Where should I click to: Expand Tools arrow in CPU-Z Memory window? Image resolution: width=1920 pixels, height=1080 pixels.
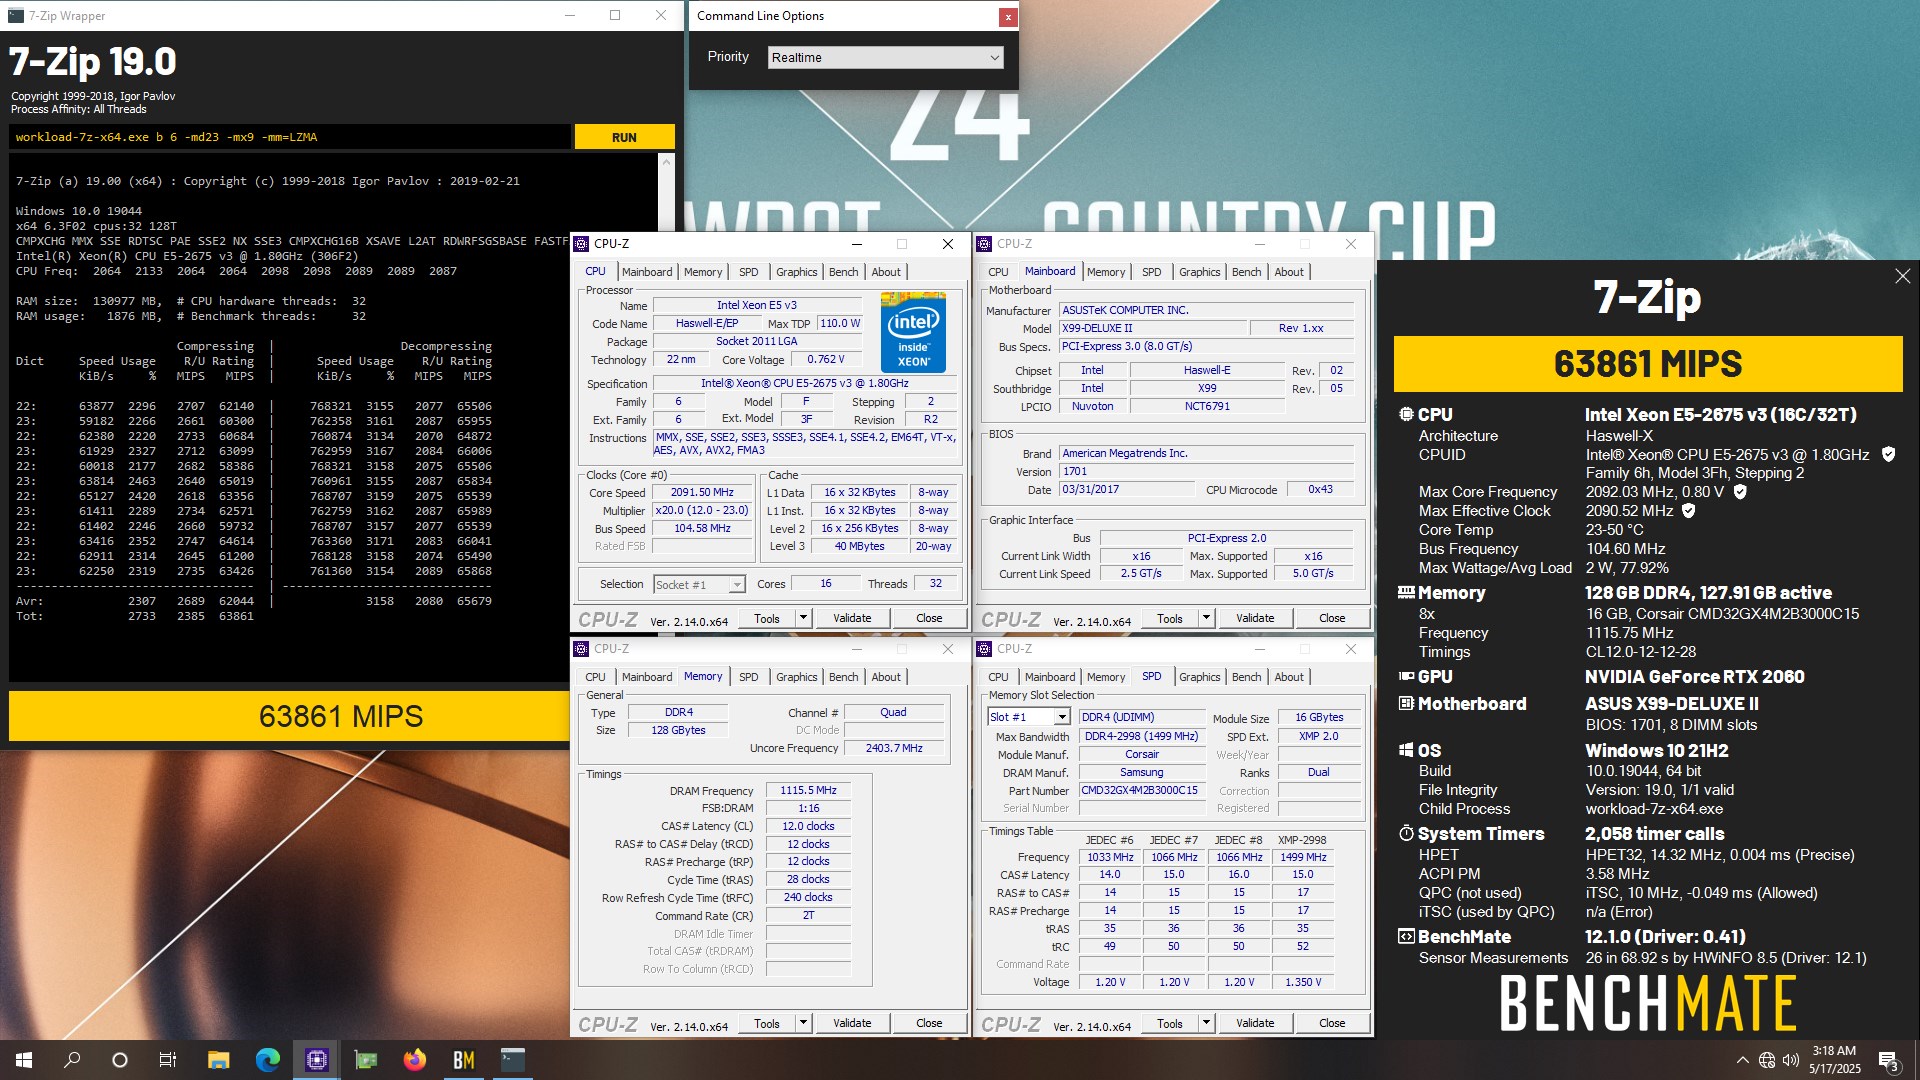tap(803, 1023)
